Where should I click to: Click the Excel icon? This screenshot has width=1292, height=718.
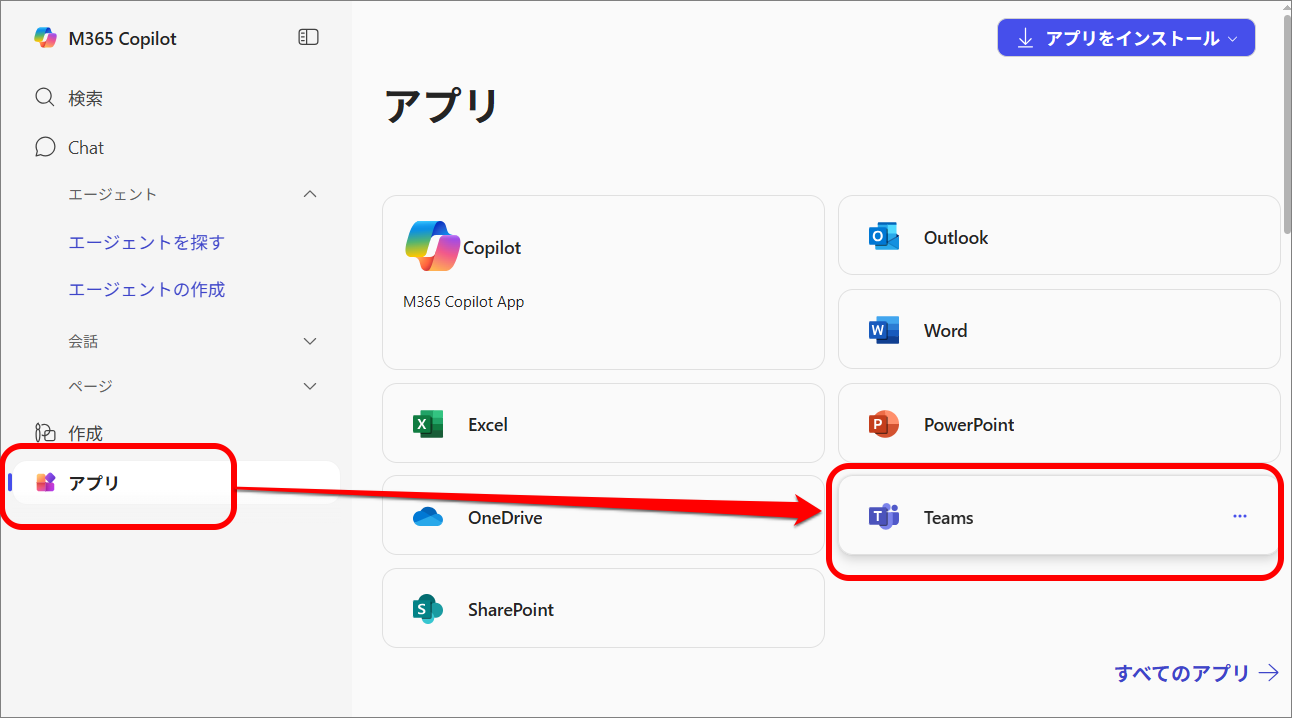coord(428,424)
